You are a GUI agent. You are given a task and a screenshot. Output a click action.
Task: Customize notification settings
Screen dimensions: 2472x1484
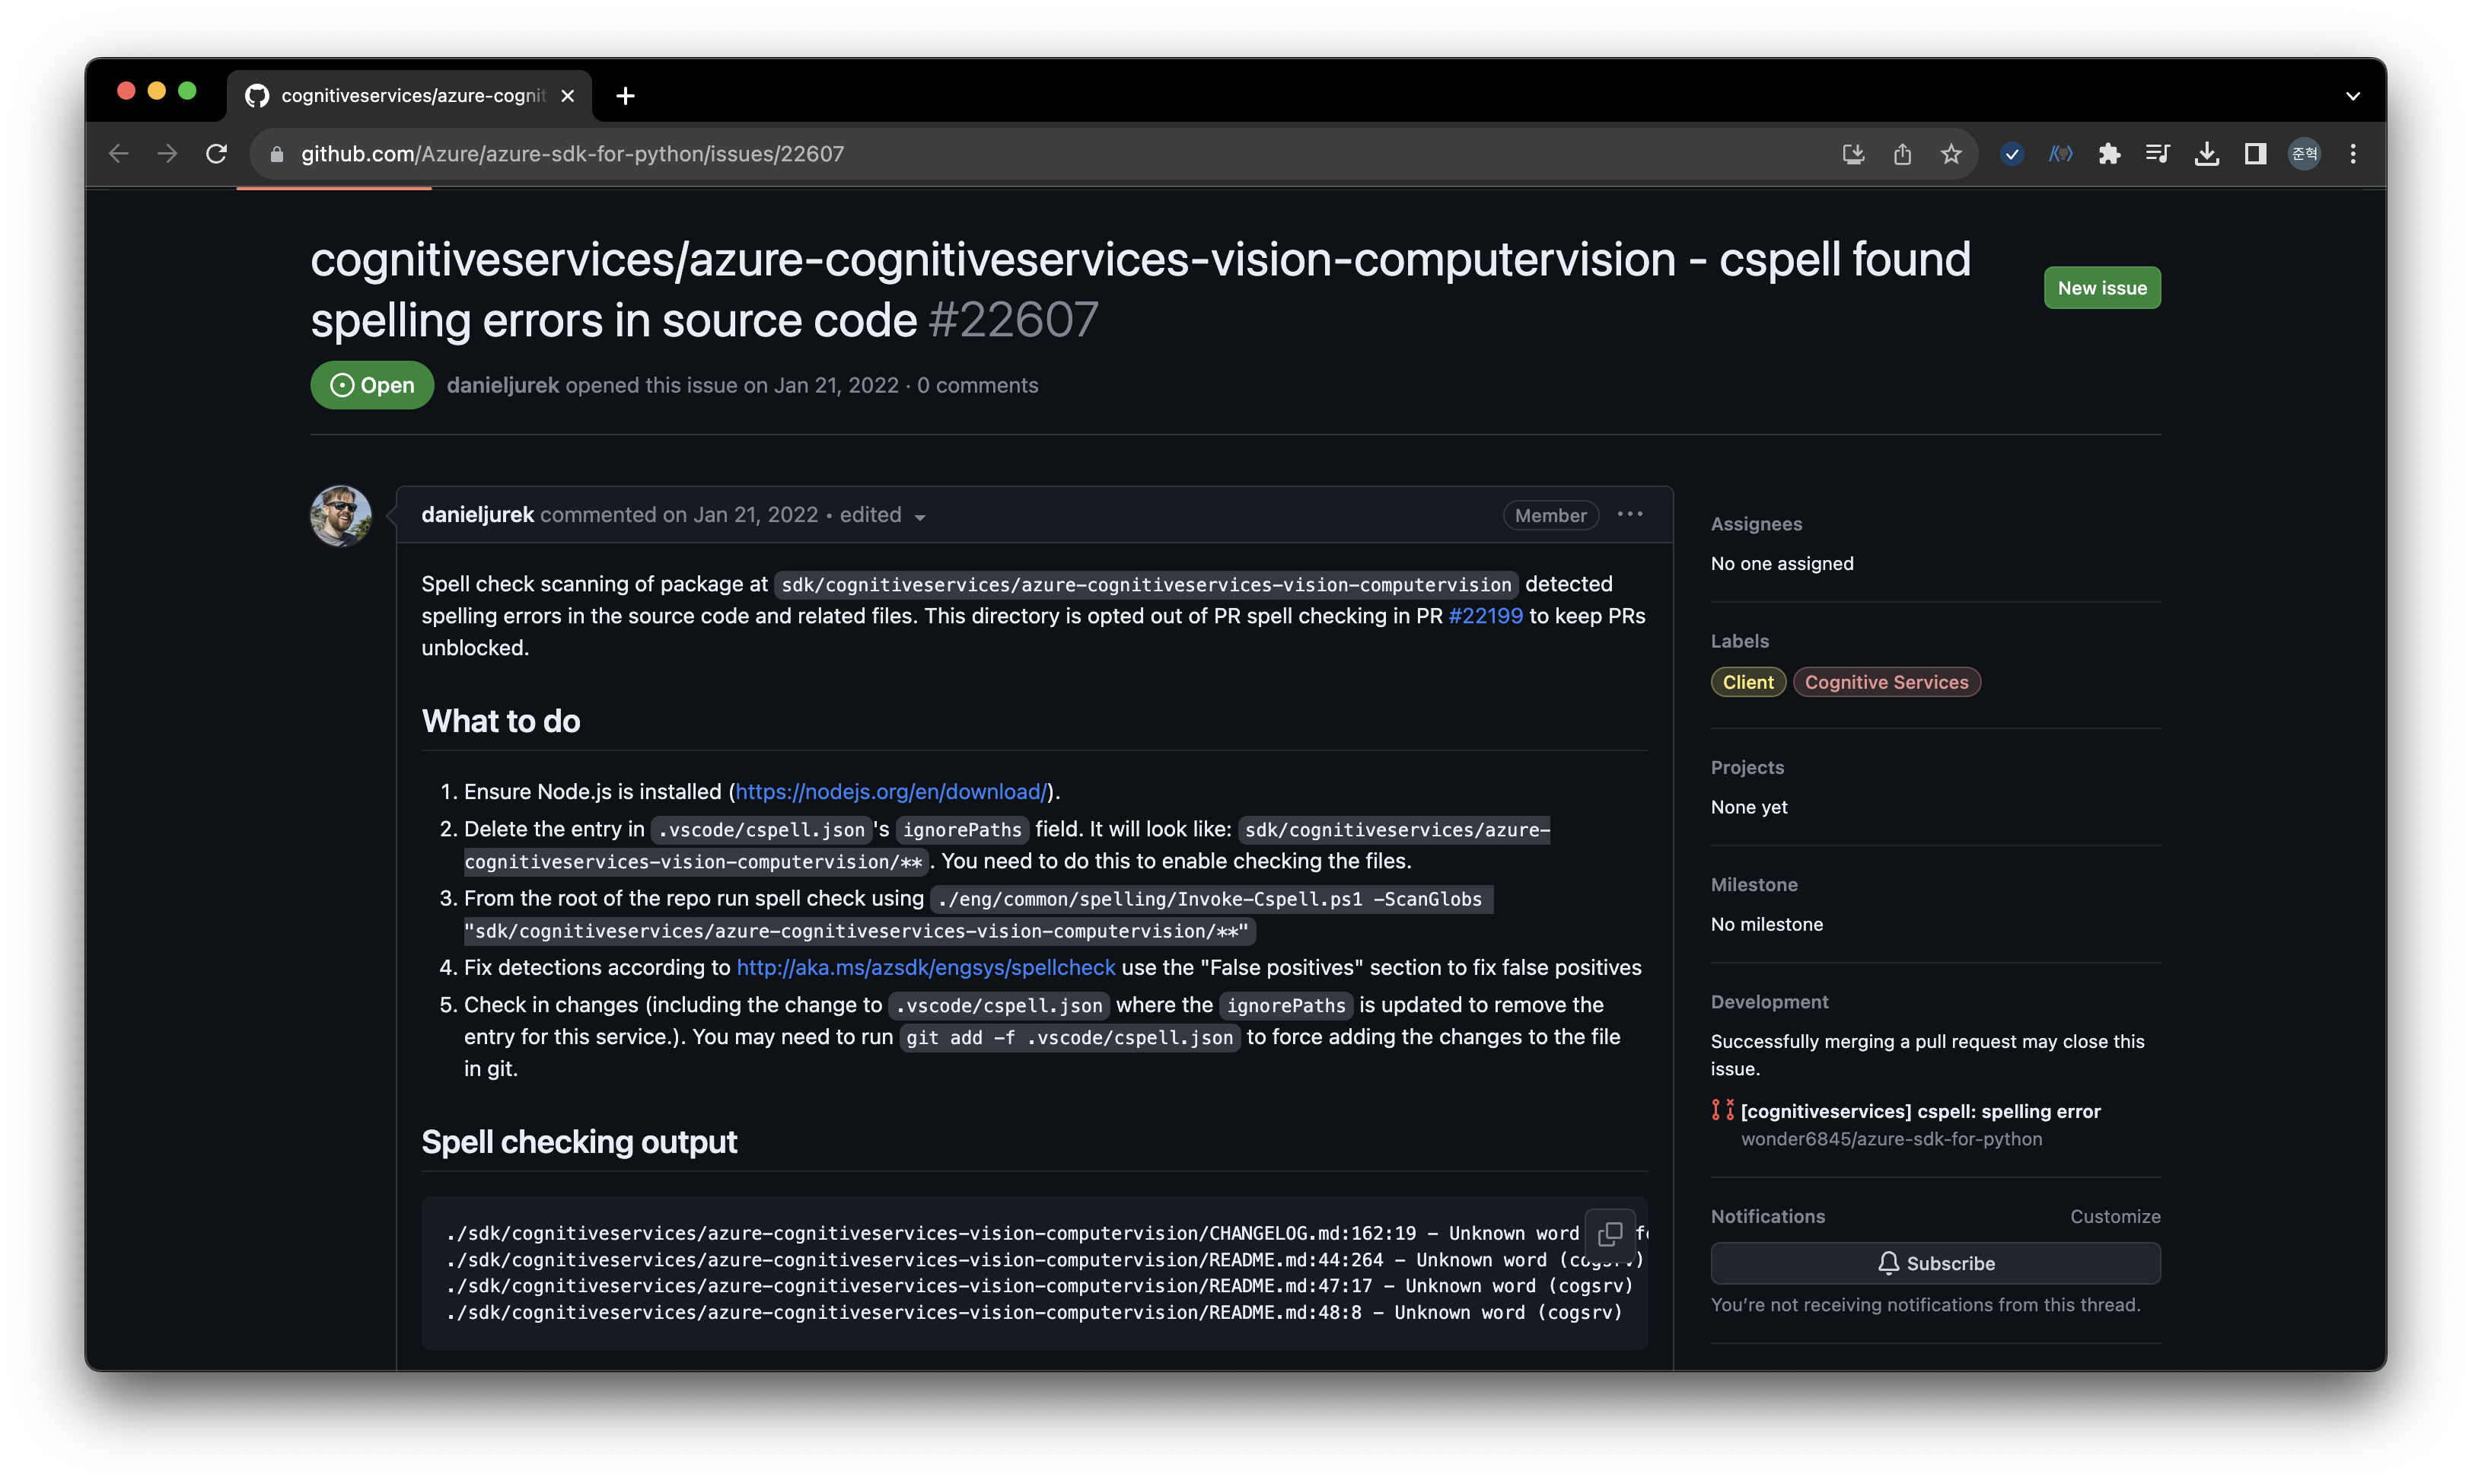2115,1217
